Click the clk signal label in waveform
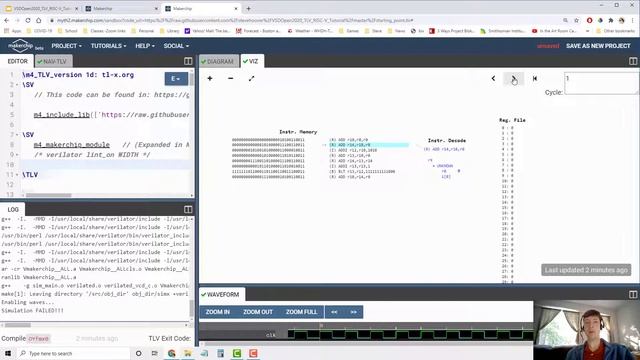 [271, 335]
